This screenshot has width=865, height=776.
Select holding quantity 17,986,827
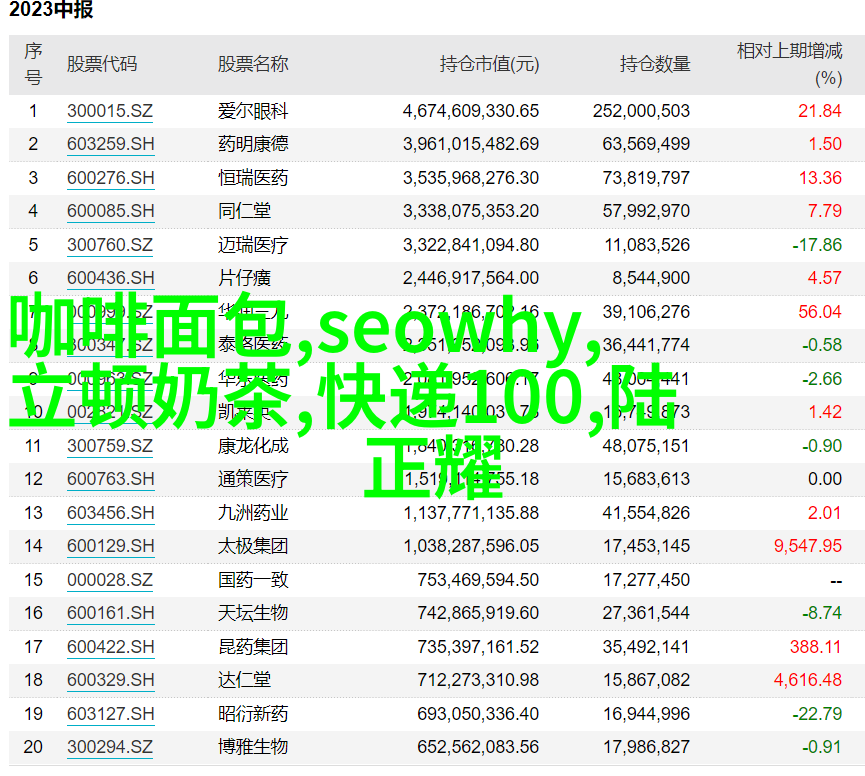click(x=646, y=747)
